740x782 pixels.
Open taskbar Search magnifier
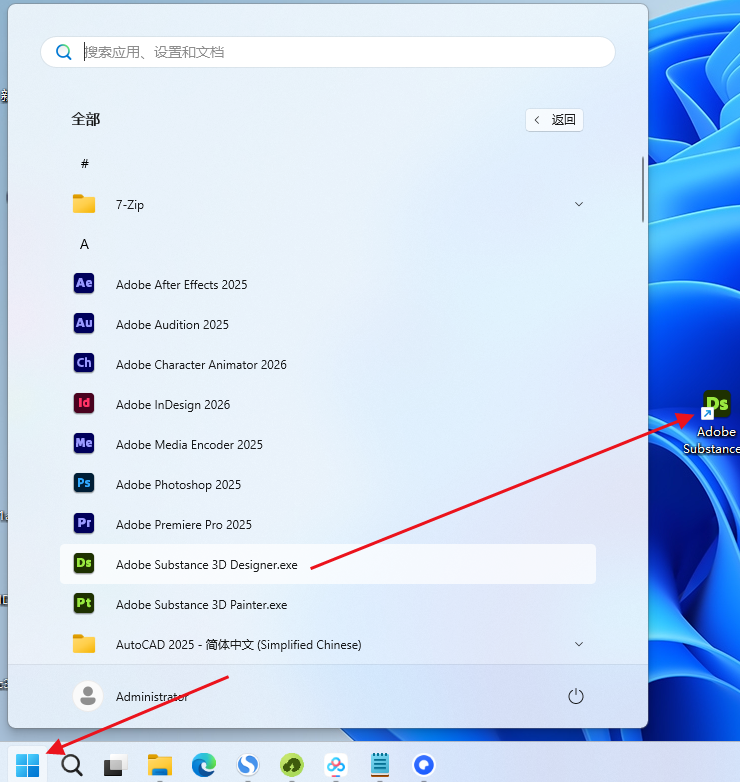[72, 765]
